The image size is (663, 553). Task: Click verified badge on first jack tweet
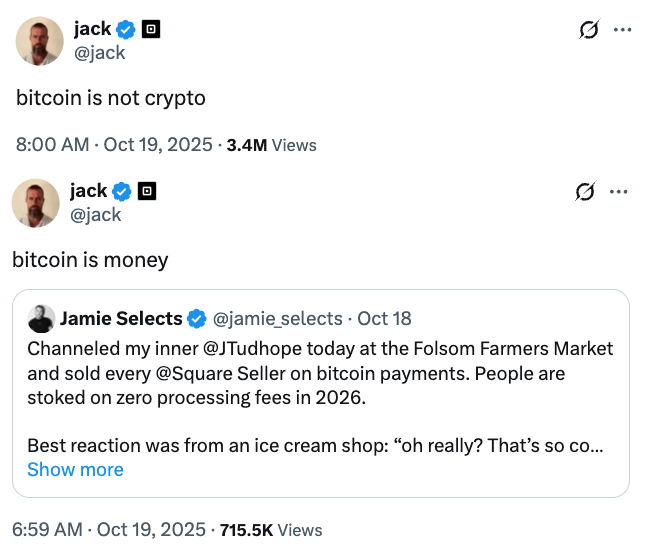point(128,30)
